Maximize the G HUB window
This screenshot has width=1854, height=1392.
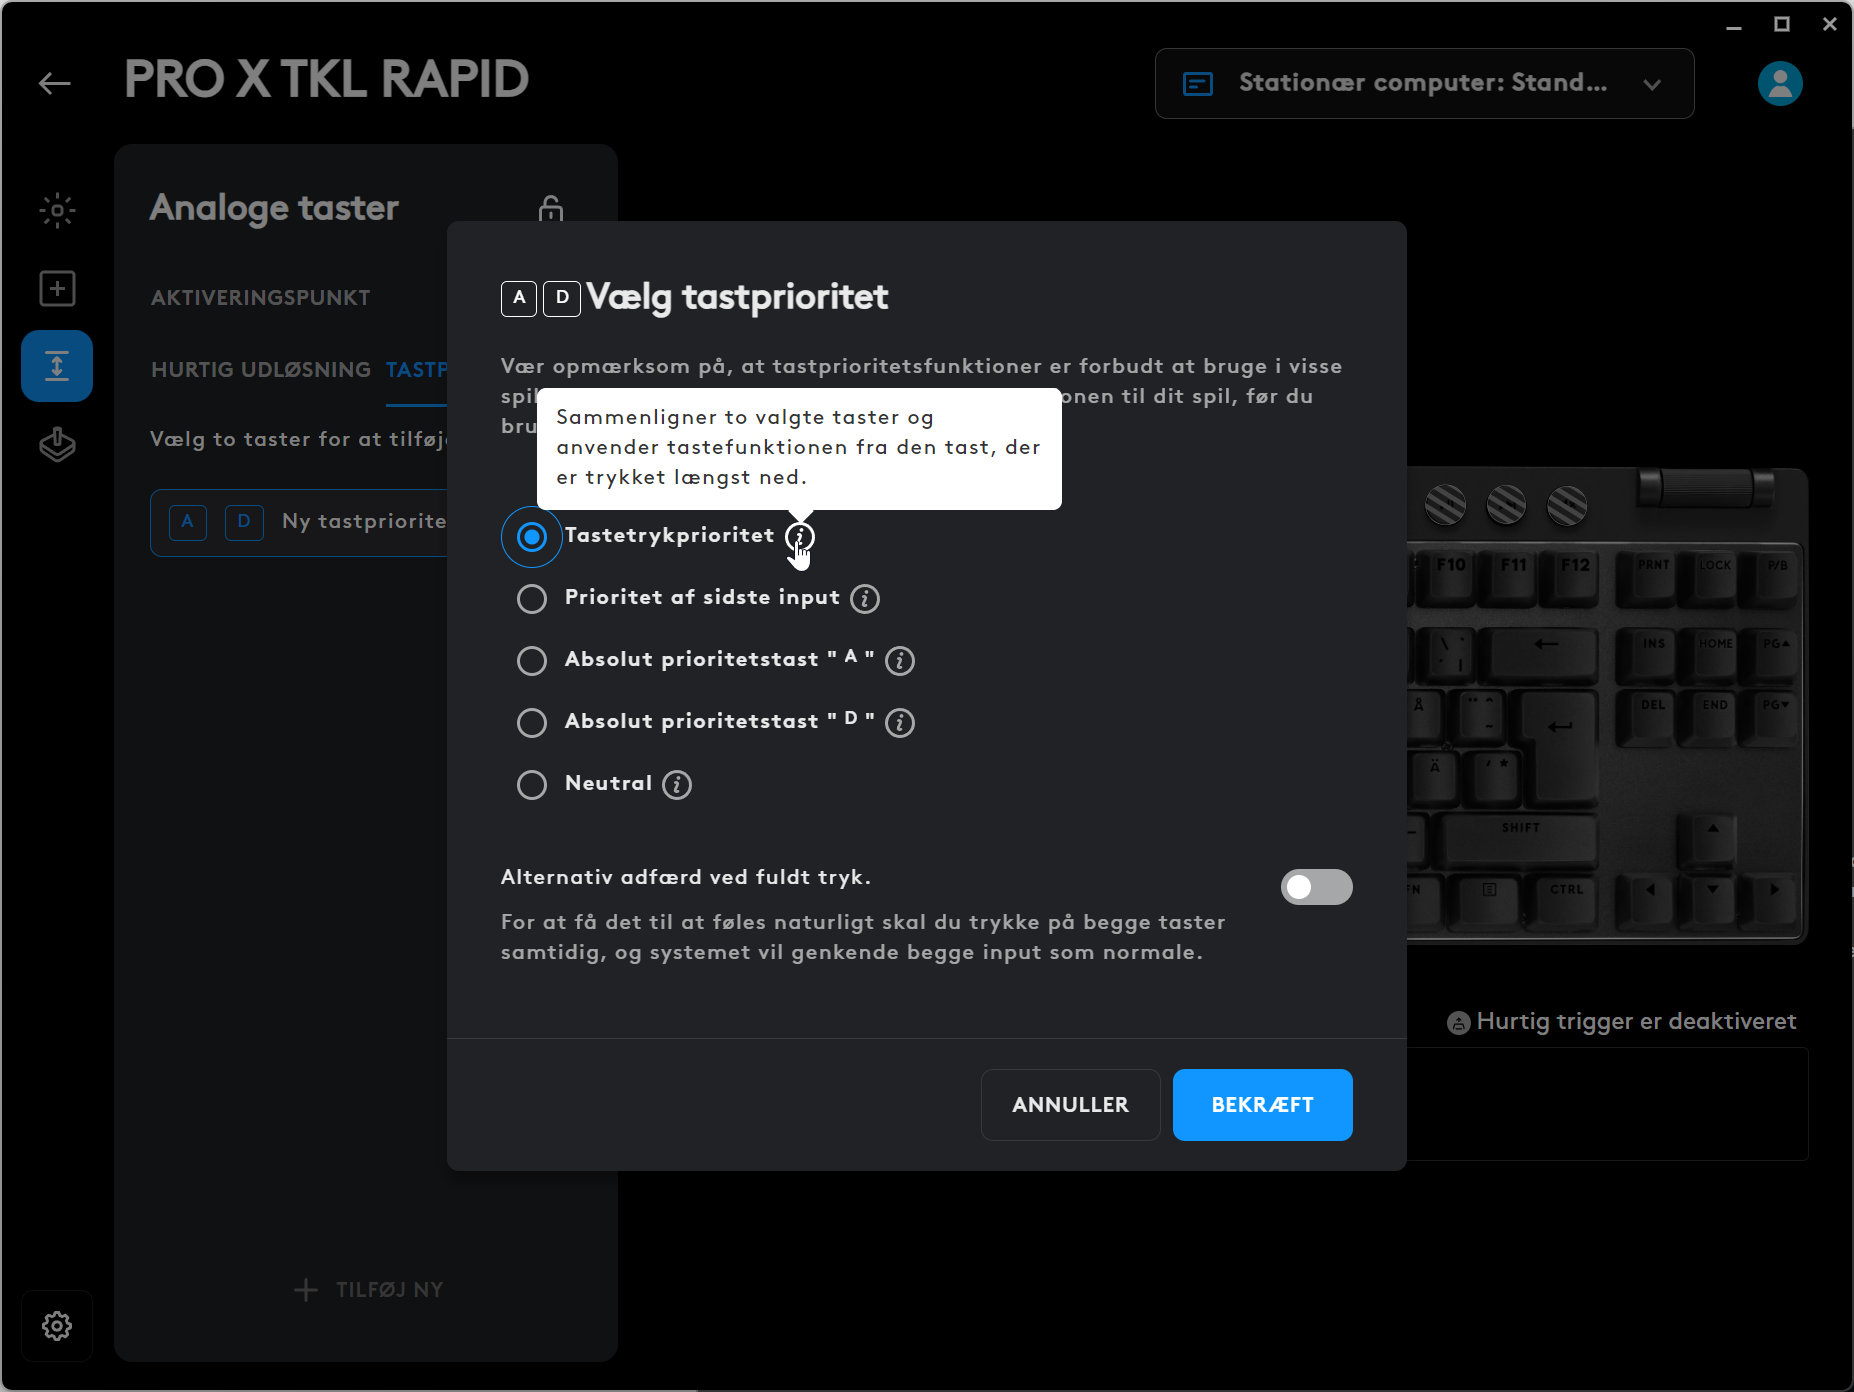(1782, 25)
